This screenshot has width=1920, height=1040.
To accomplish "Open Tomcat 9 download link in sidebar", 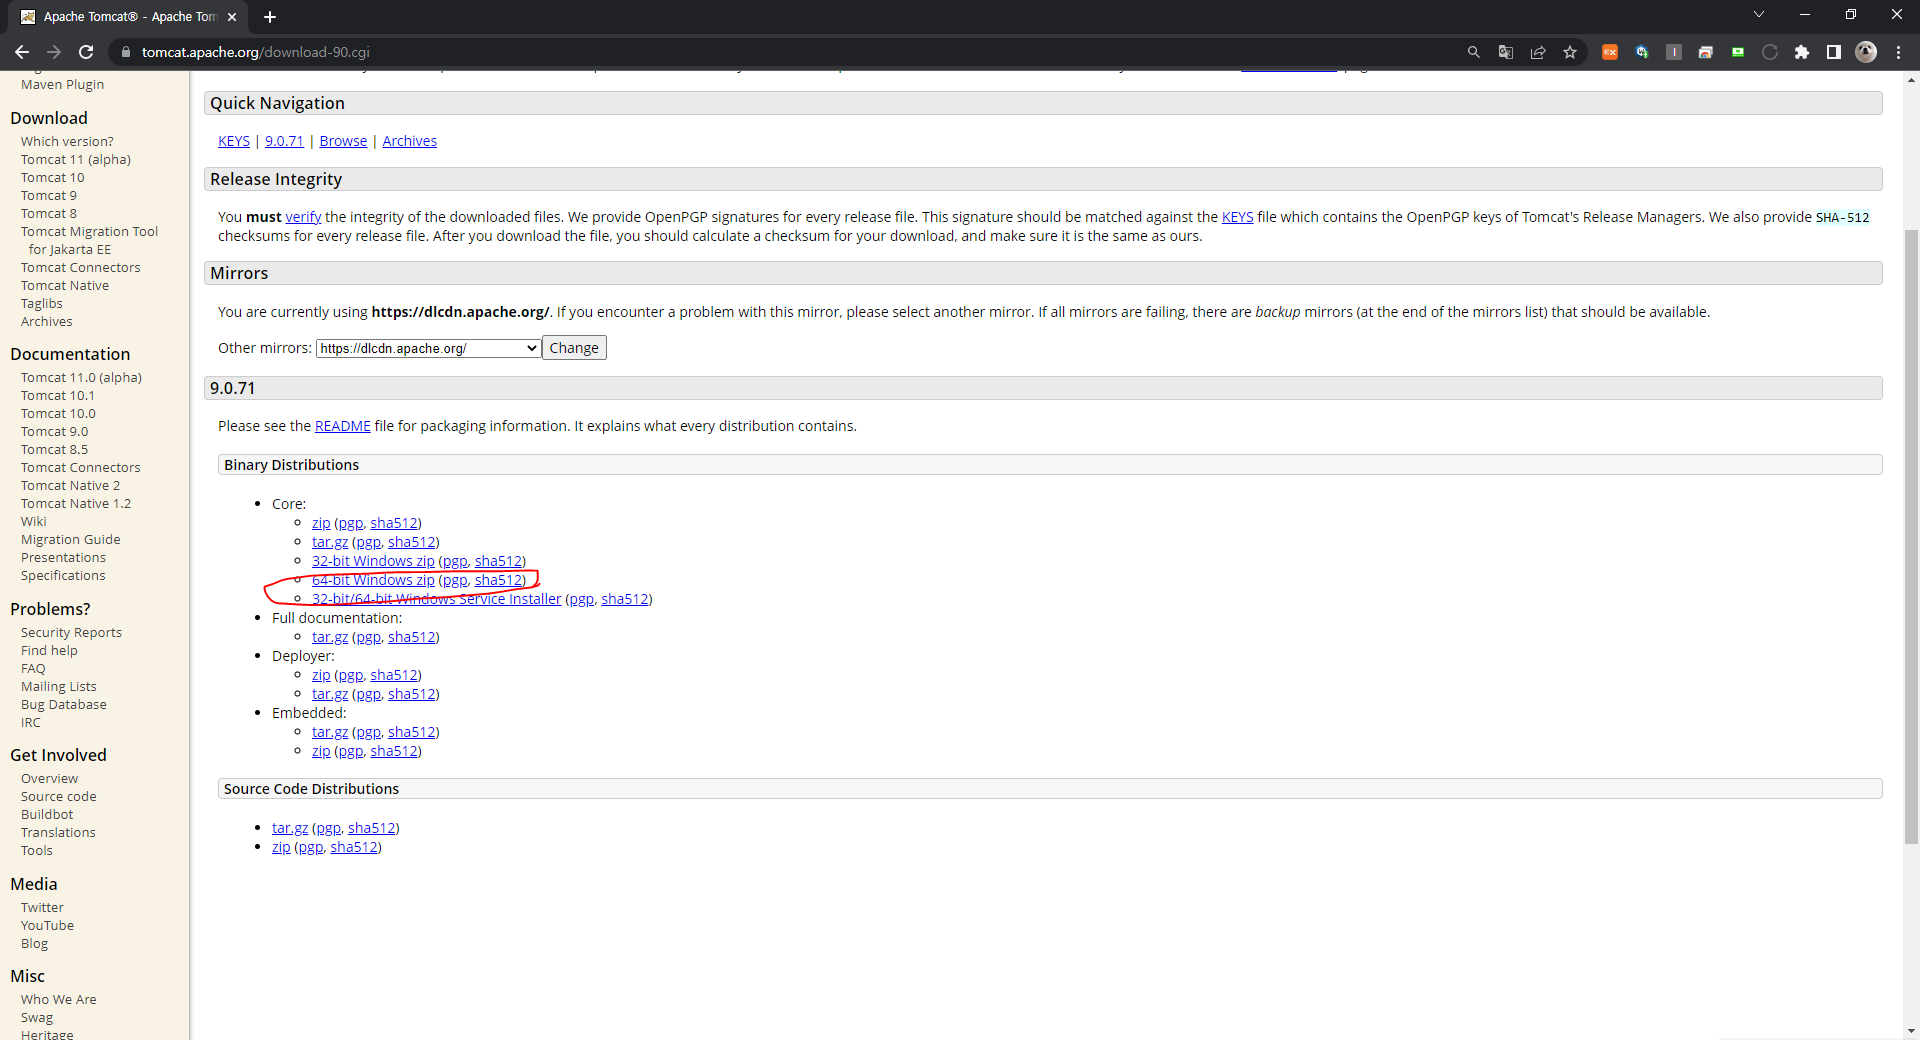I will 49,195.
